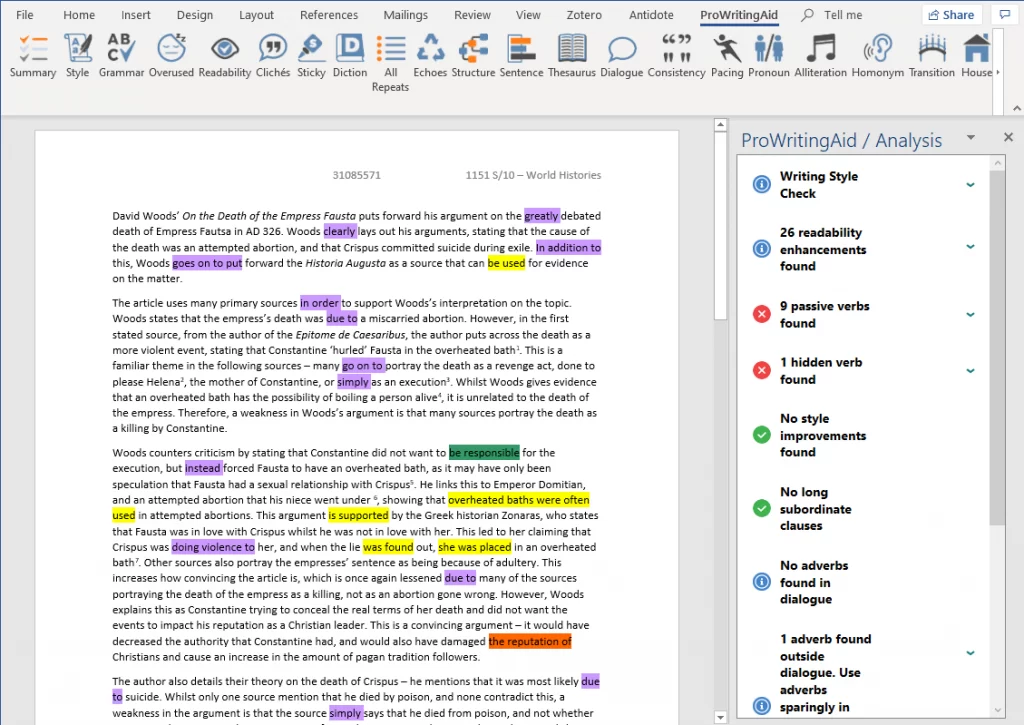Open the All Repeats report
The height and width of the screenshot is (725, 1024).
click(x=391, y=63)
